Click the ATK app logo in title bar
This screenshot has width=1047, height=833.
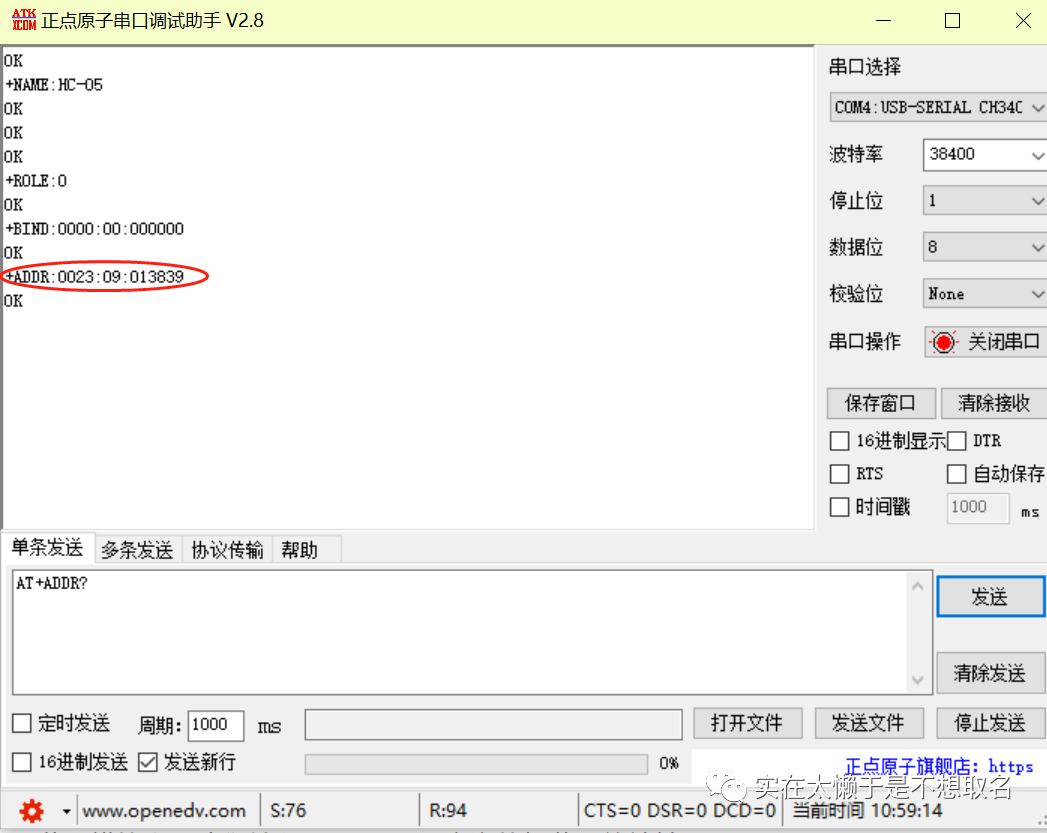pyautogui.click(x=23, y=20)
